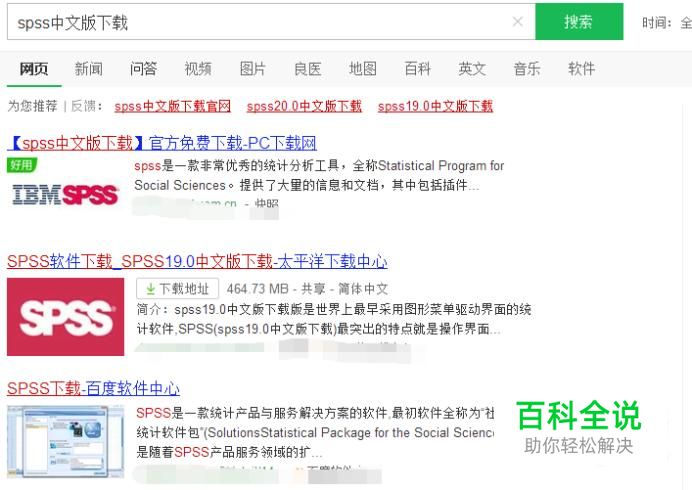This screenshot has height=490, width=692.
Task: Click the 时间 filter label
Action: 656,23
